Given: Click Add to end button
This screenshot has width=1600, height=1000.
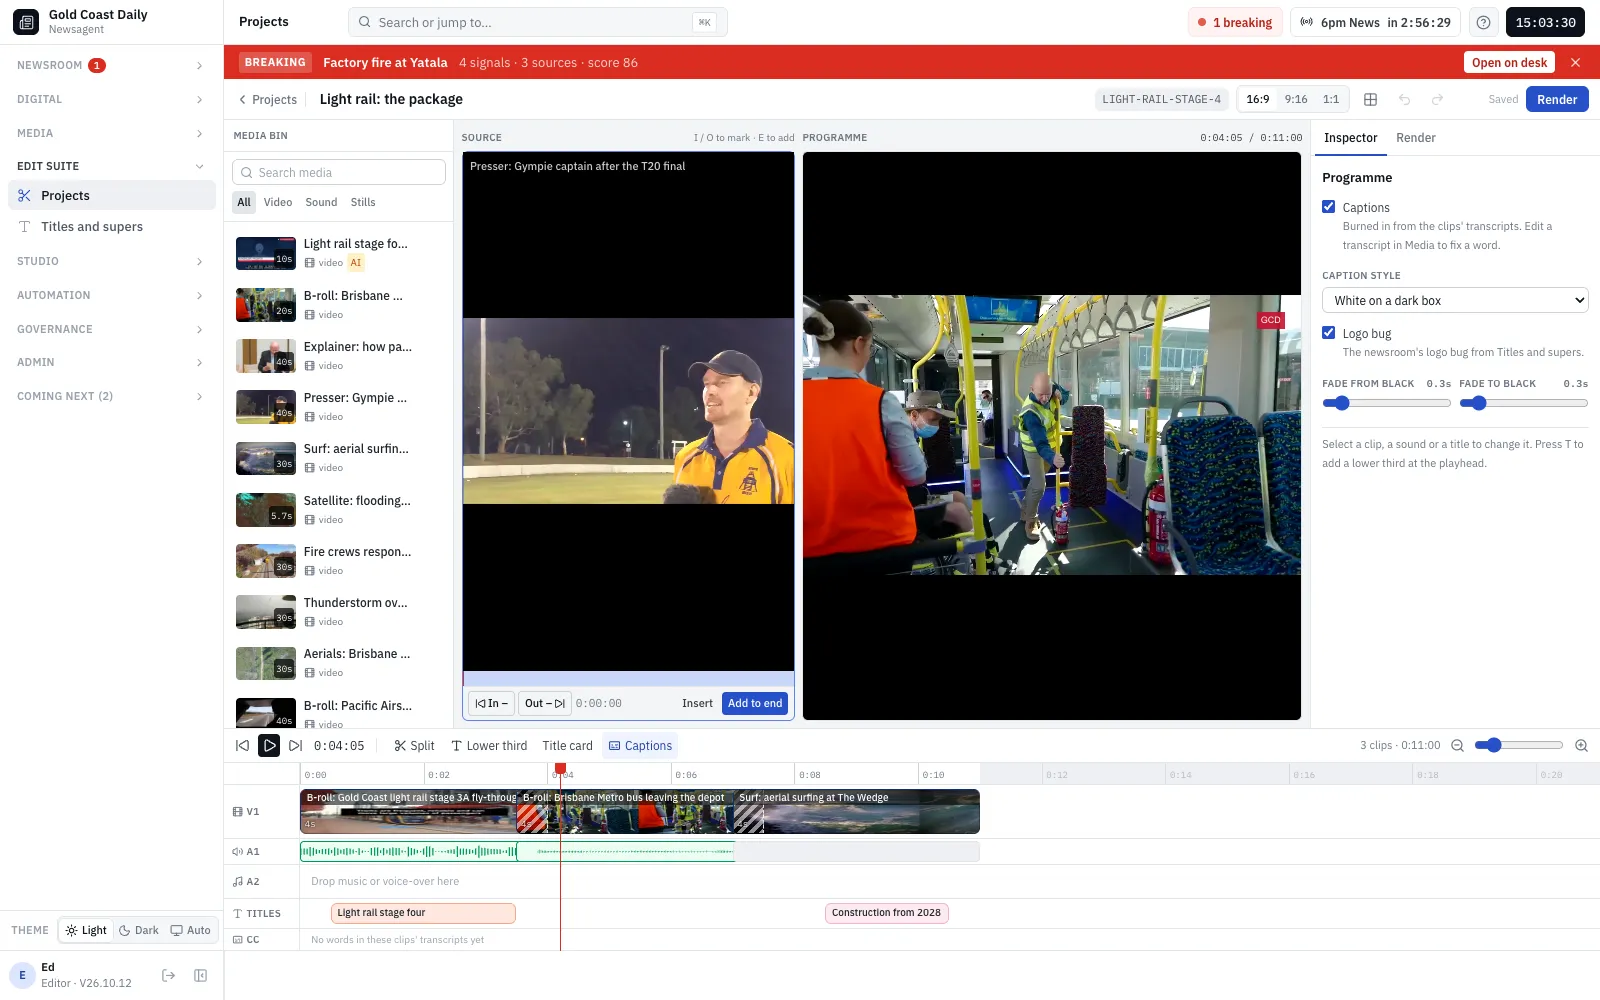Looking at the screenshot, I should 755,703.
